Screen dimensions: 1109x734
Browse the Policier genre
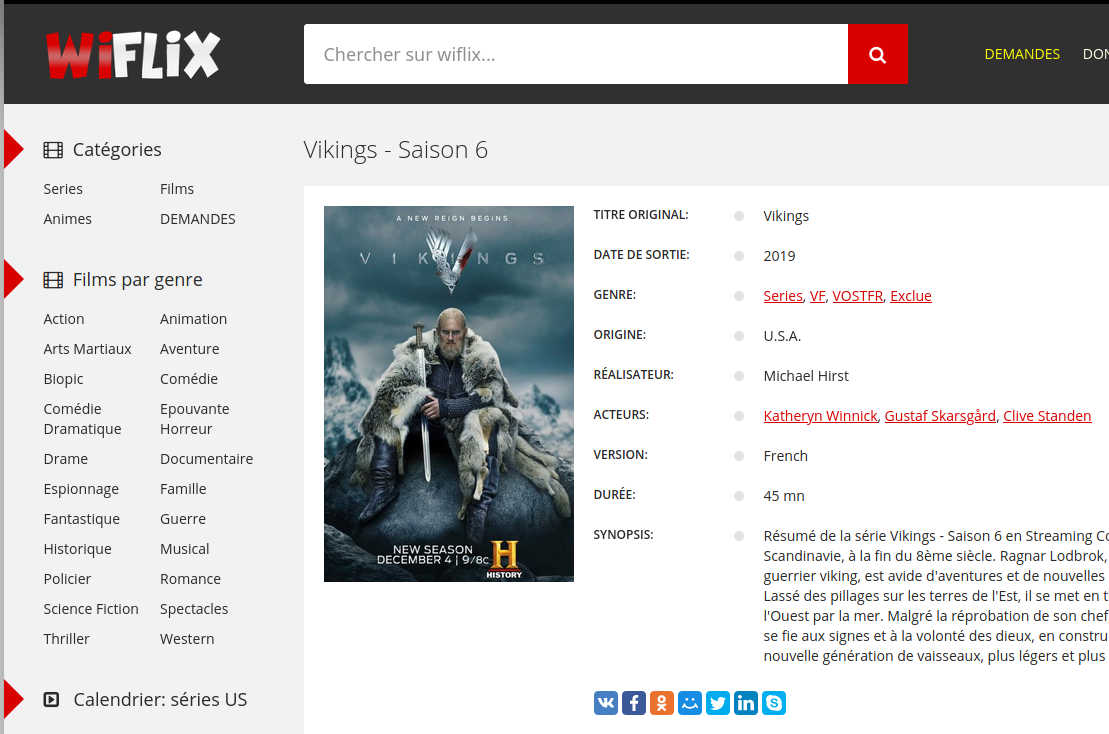click(x=67, y=579)
